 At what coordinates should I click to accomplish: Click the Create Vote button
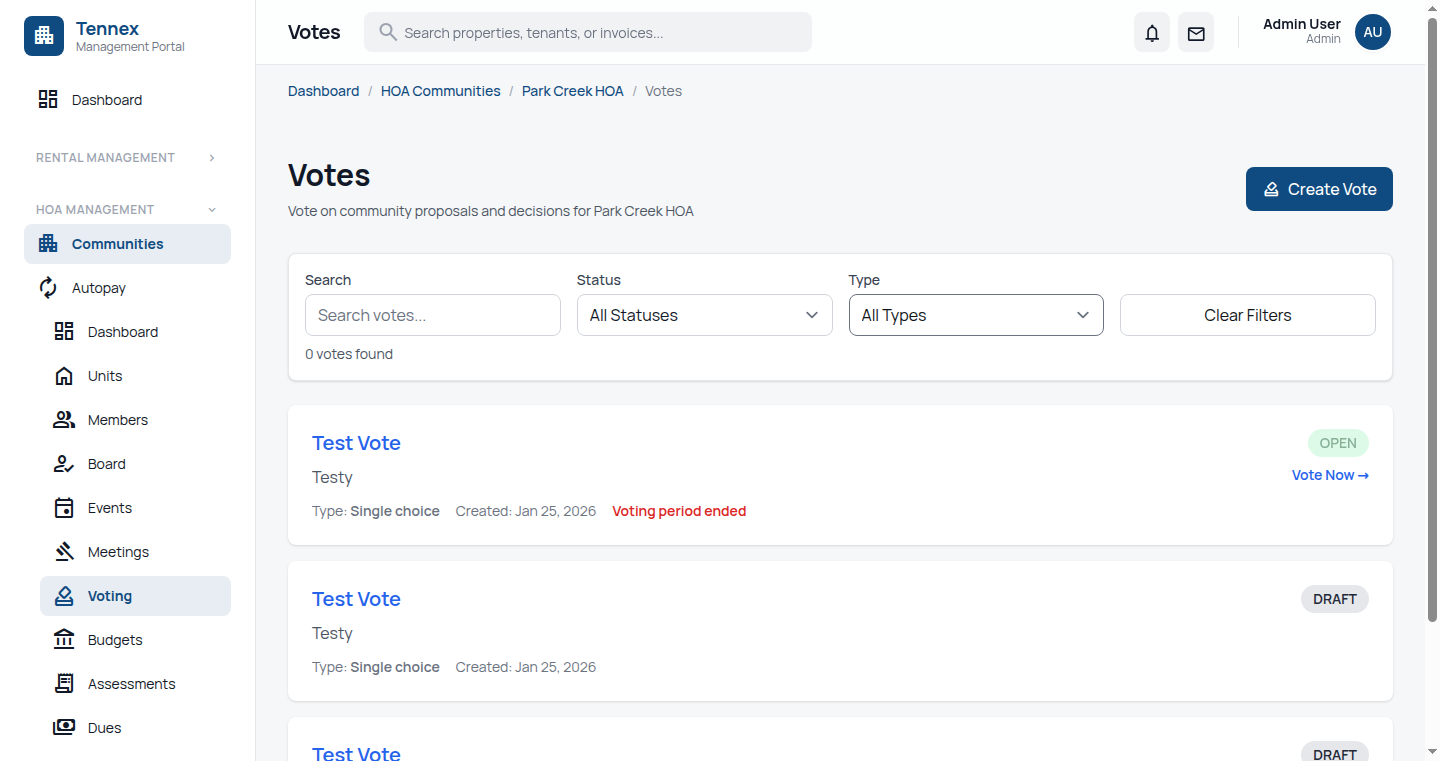pyautogui.click(x=1318, y=189)
